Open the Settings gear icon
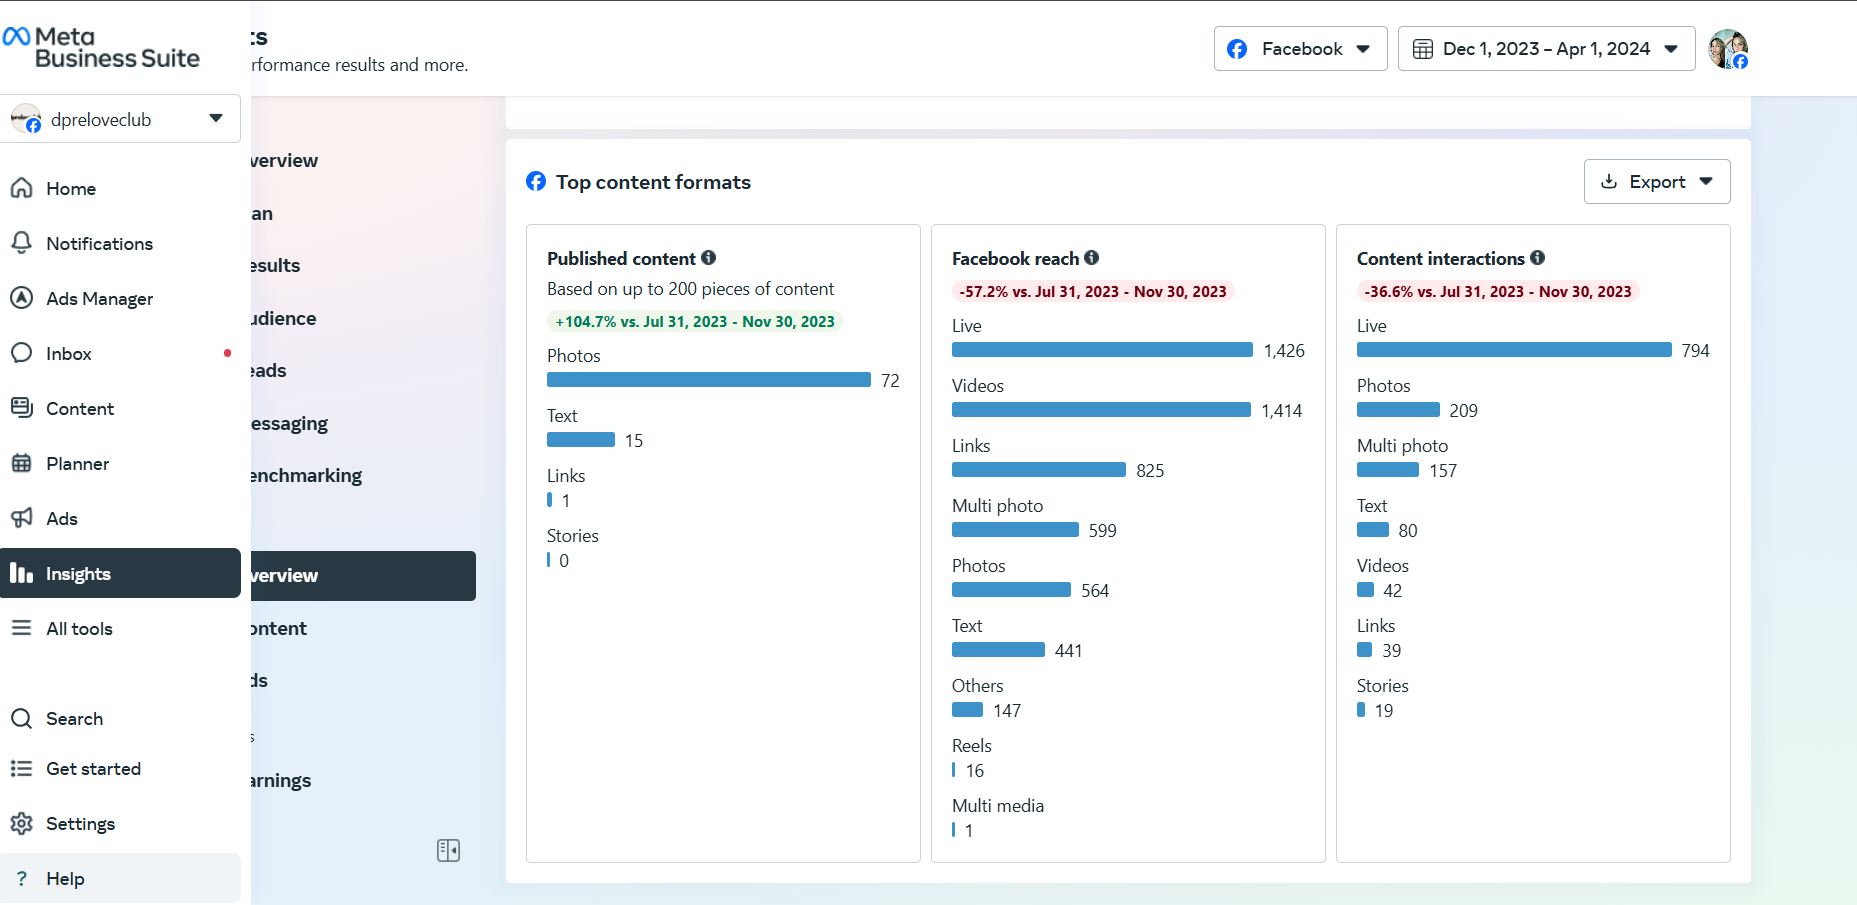This screenshot has height=905, width=1857. pyautogui.click(x=21, y=823)
